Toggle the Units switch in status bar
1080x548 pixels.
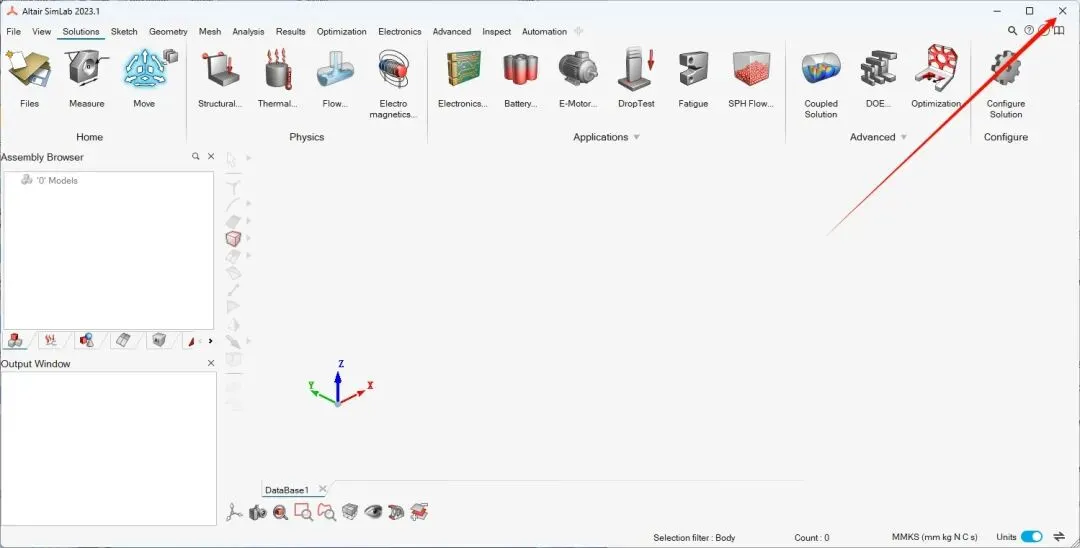point(1031,537)
